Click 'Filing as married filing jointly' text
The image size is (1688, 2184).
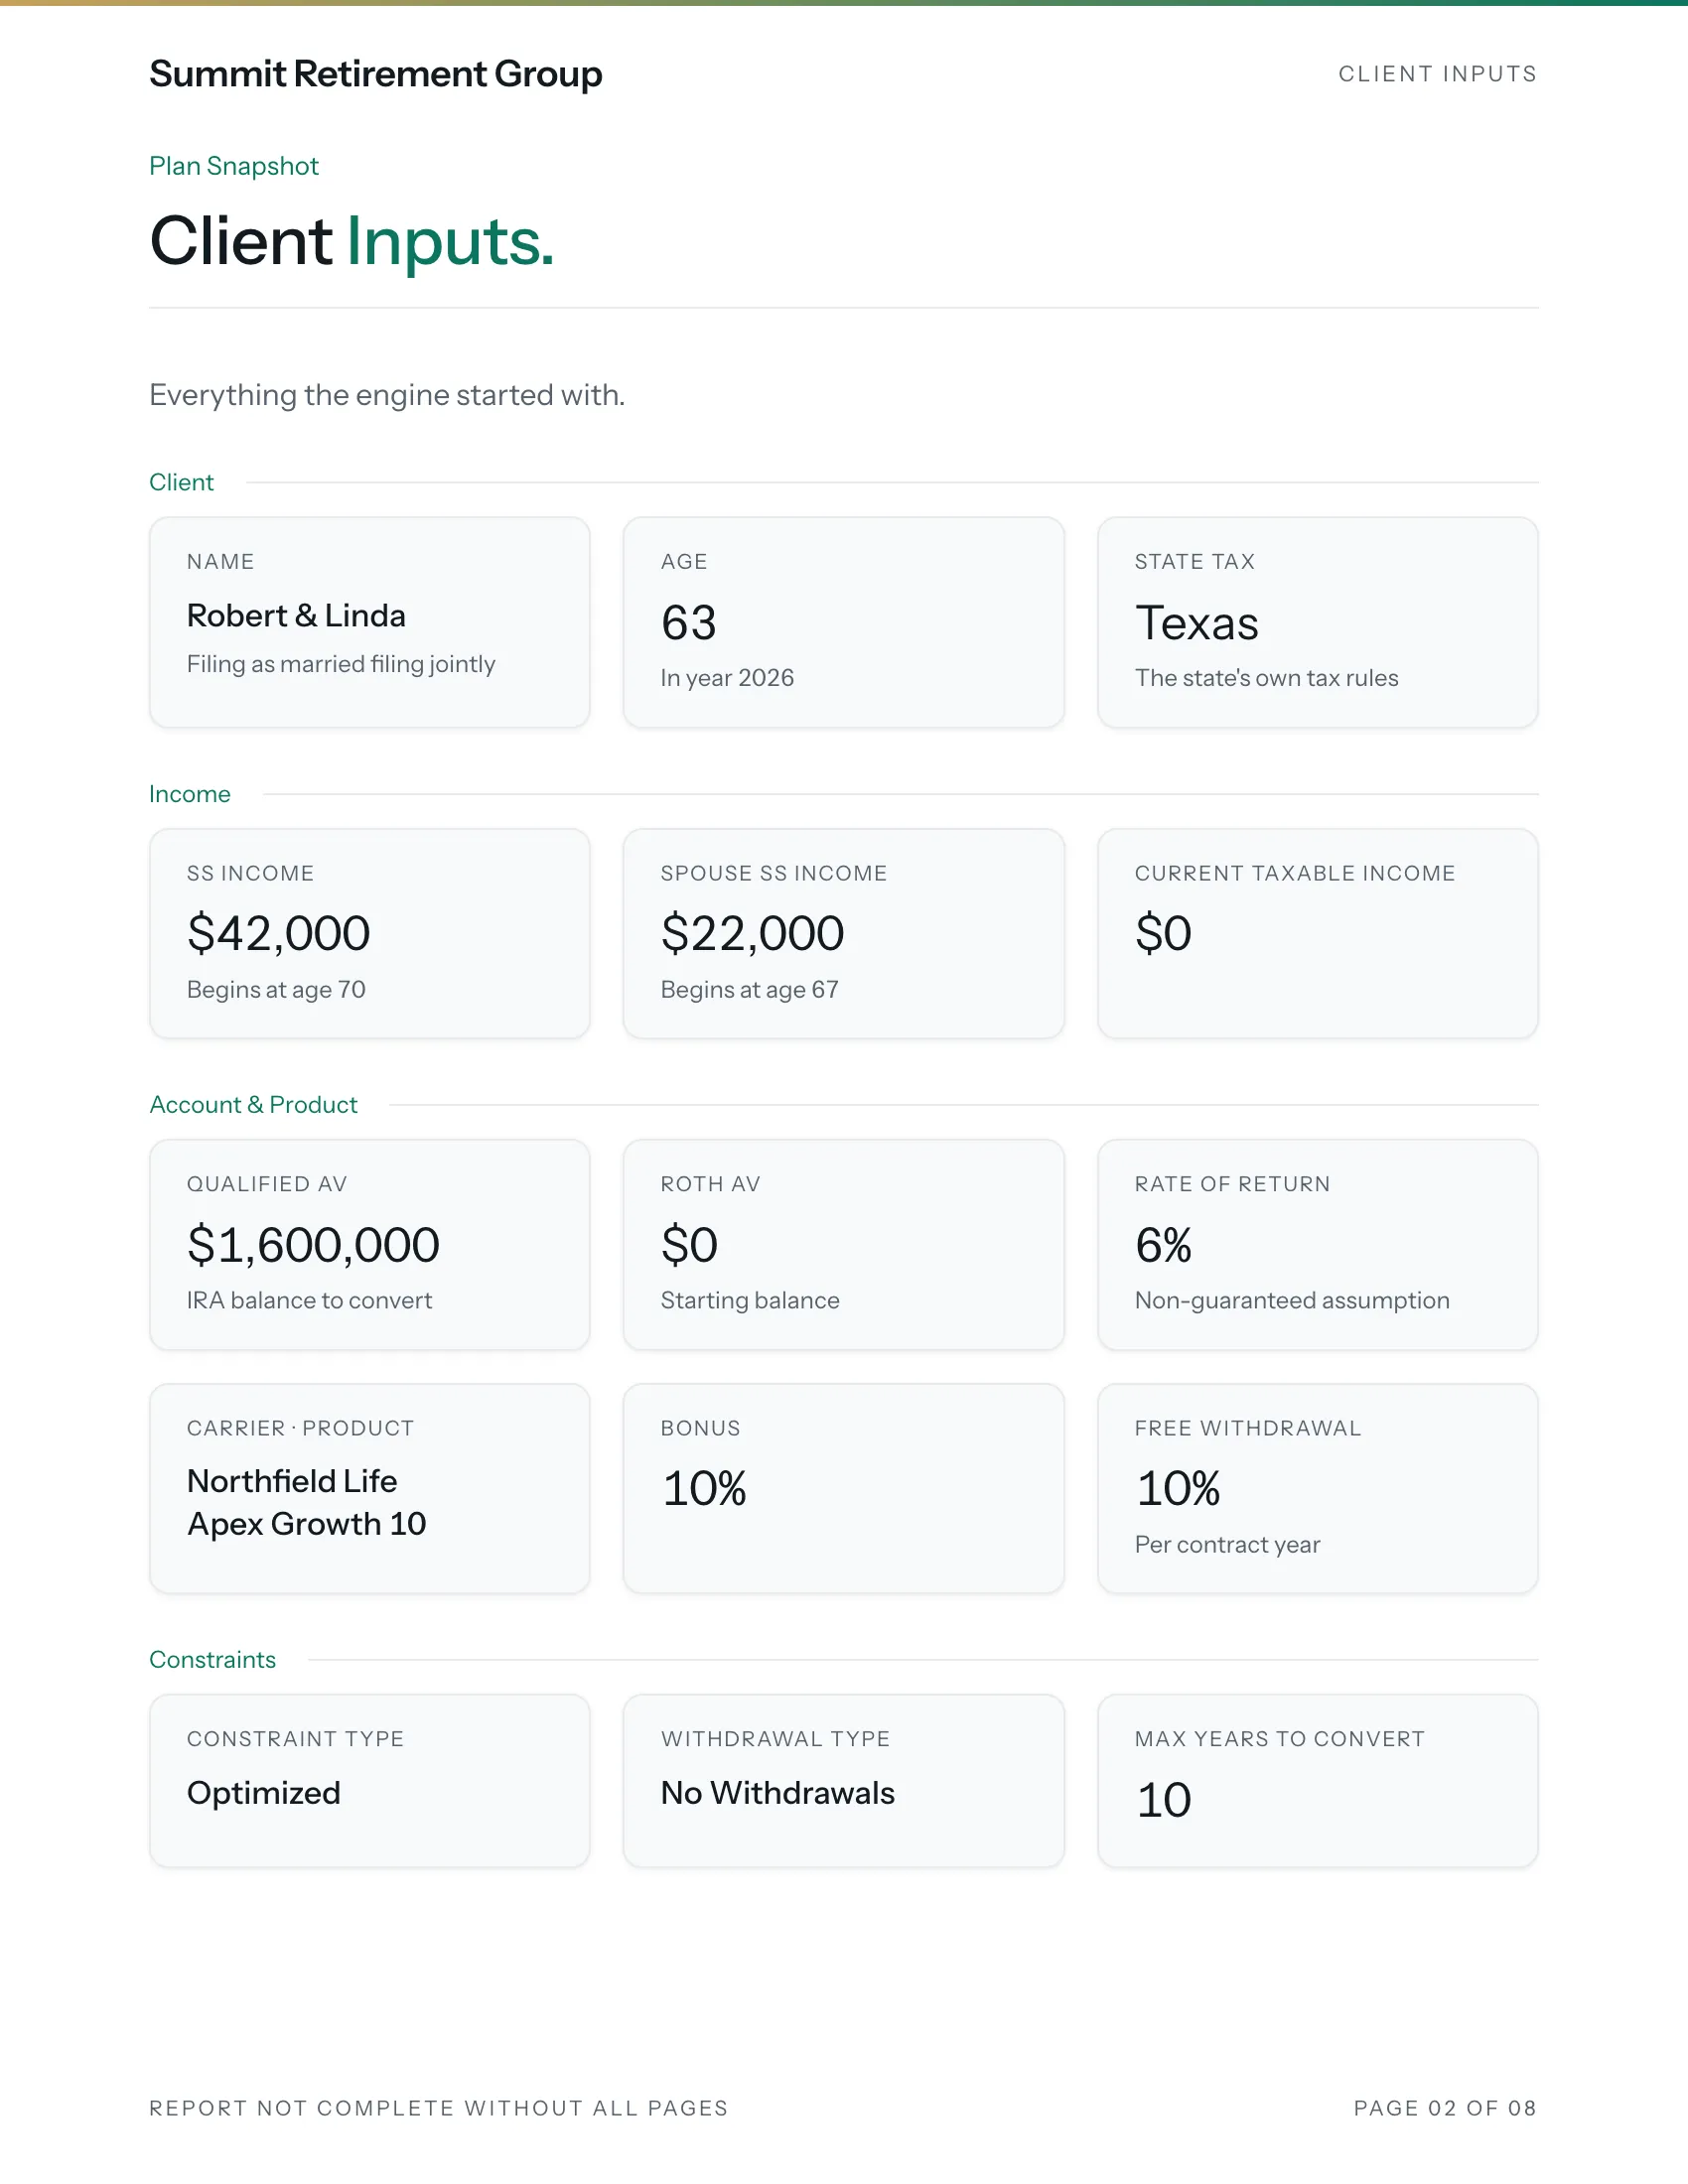[341, 664]
